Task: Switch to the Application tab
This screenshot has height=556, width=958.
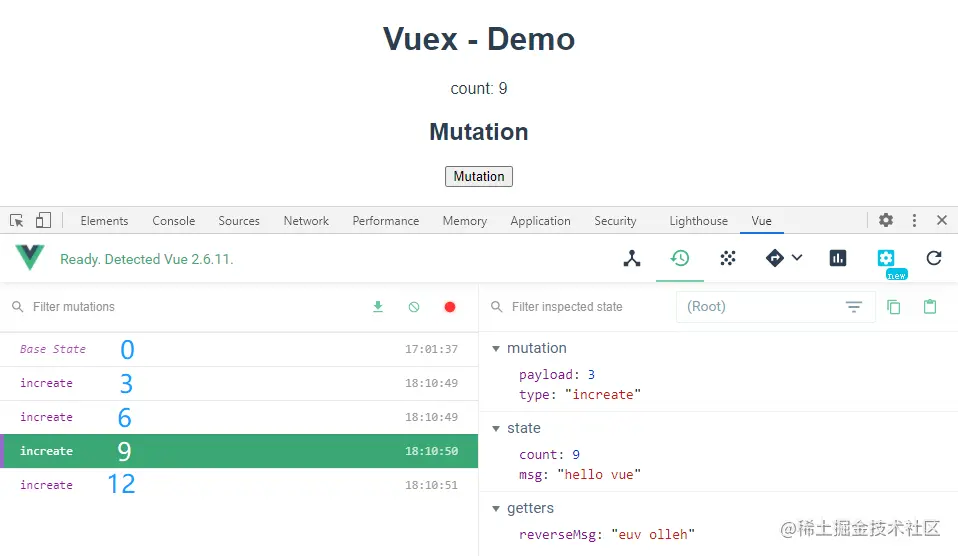Action: coord(541,221)
